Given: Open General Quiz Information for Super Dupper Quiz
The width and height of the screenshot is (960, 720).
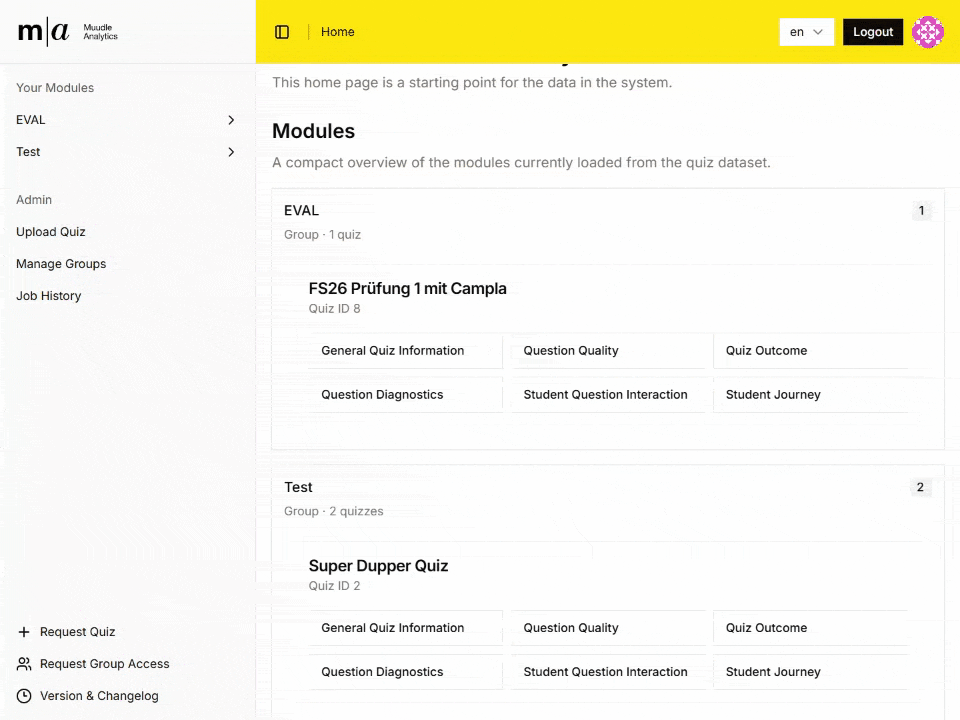Looking at the screenshot, I should click(x=405, y=628).
